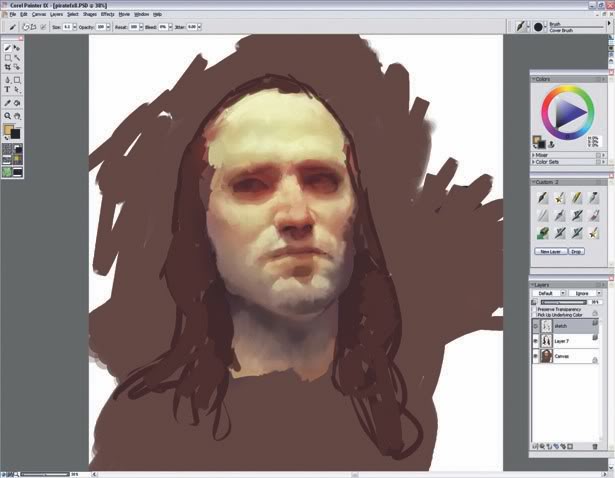Click the black additional color swatch in toolbox
Image resolution: width=615 pixels, height=478 pixels.
(x=16, y=134)
